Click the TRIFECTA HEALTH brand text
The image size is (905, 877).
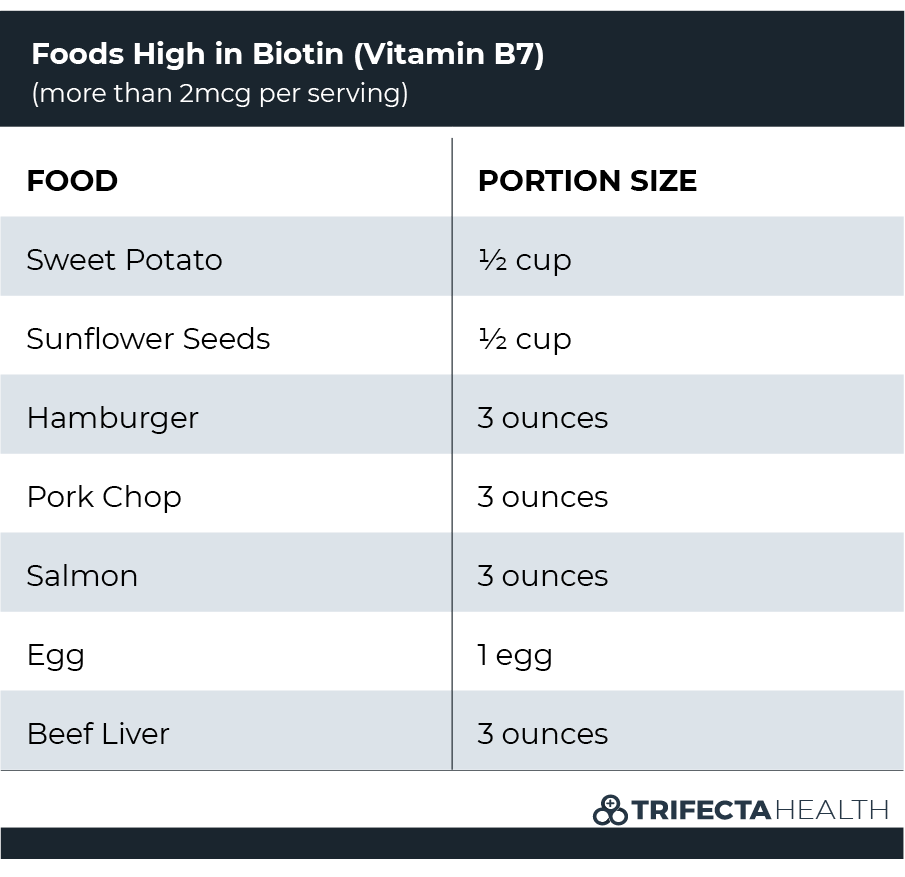tap(760, 810)
